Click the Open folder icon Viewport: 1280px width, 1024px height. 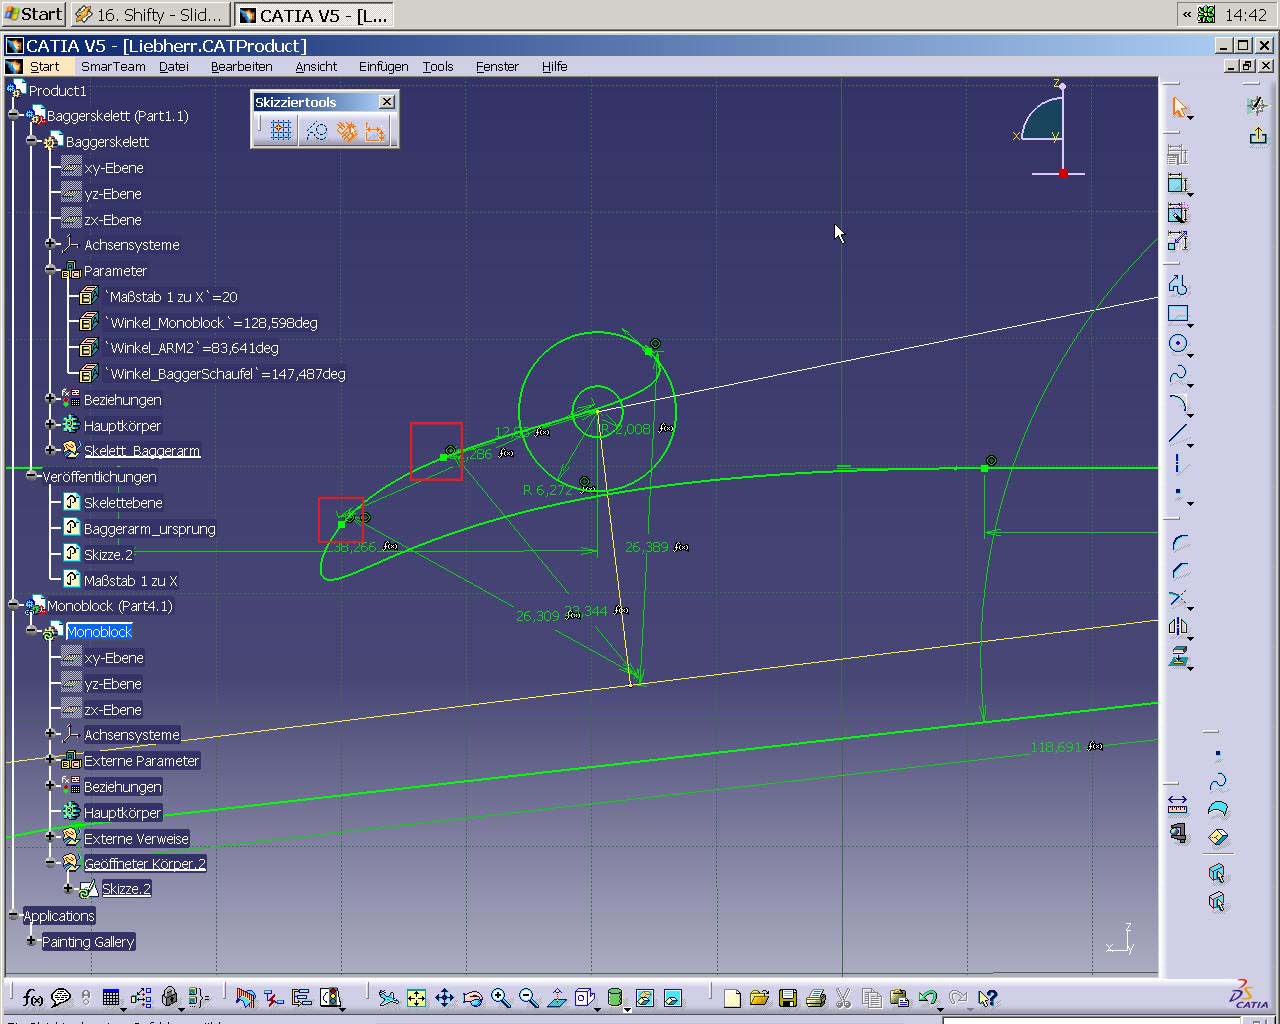pos(759,997)
